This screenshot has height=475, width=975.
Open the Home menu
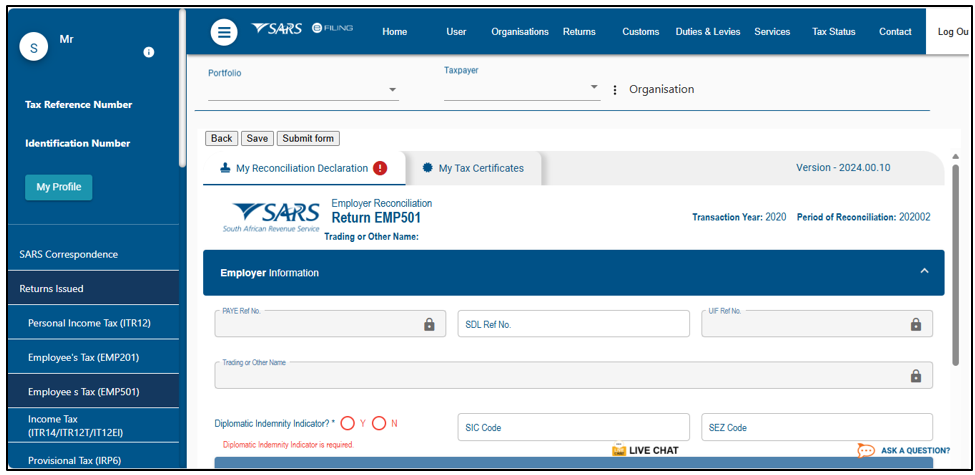point(395,32)
